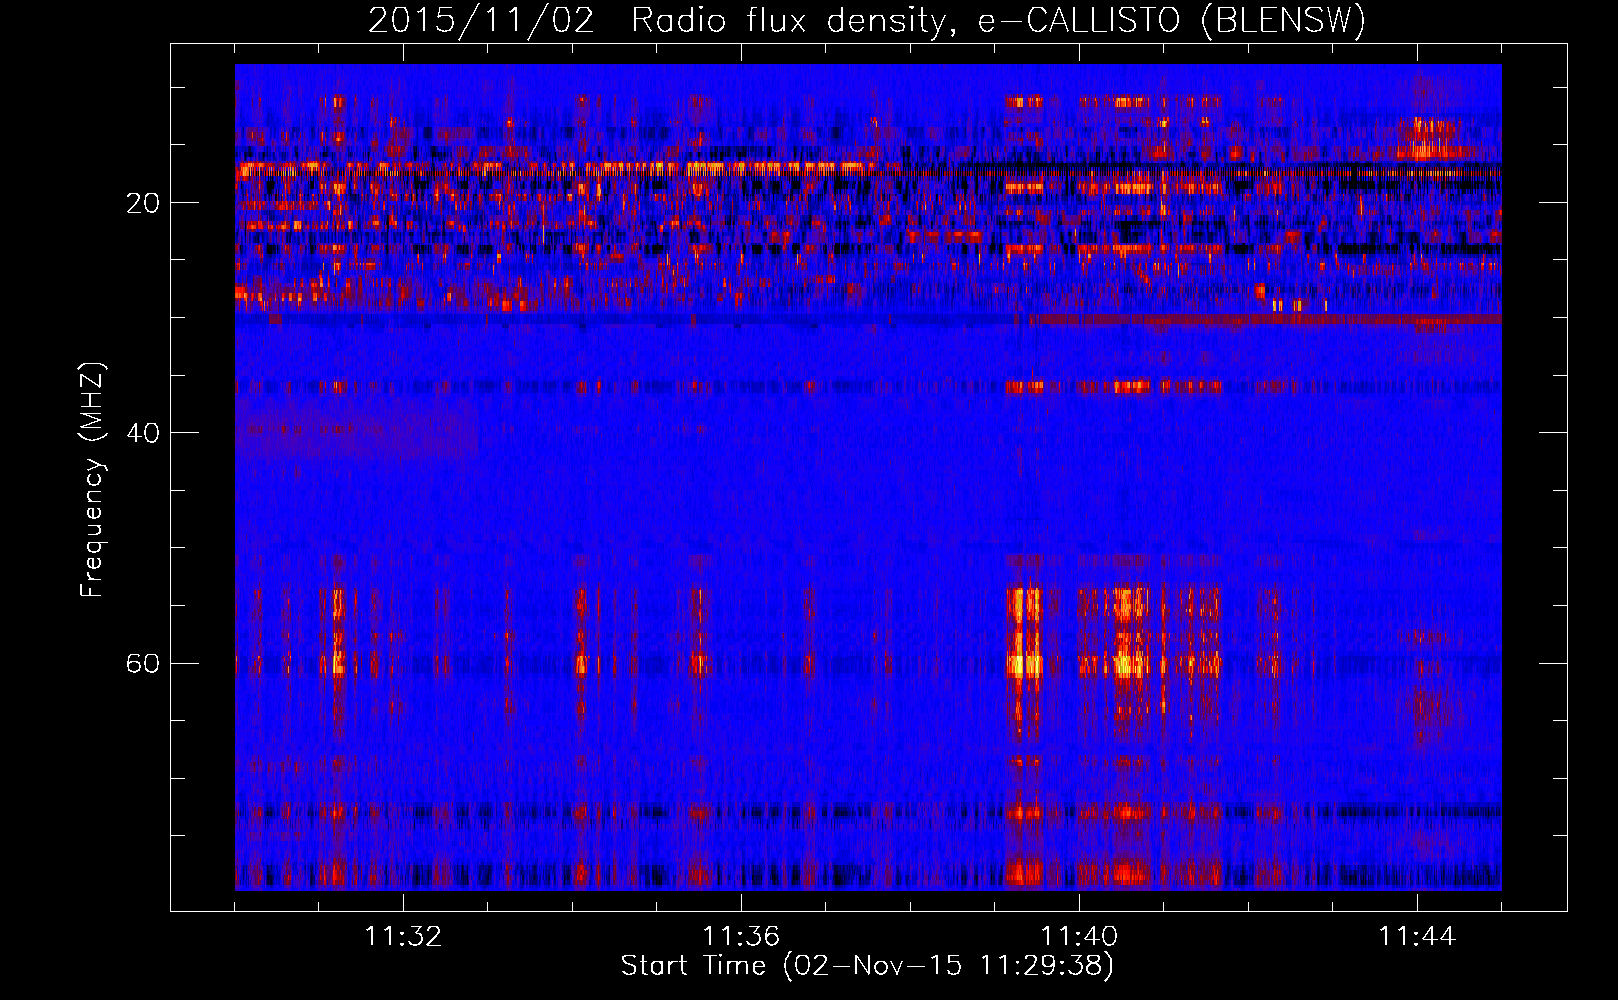Click the "Frequency (MHZ)" axis label
Image resolution: width=1618 pixels, height=1000 pixels.
(91, 480)
